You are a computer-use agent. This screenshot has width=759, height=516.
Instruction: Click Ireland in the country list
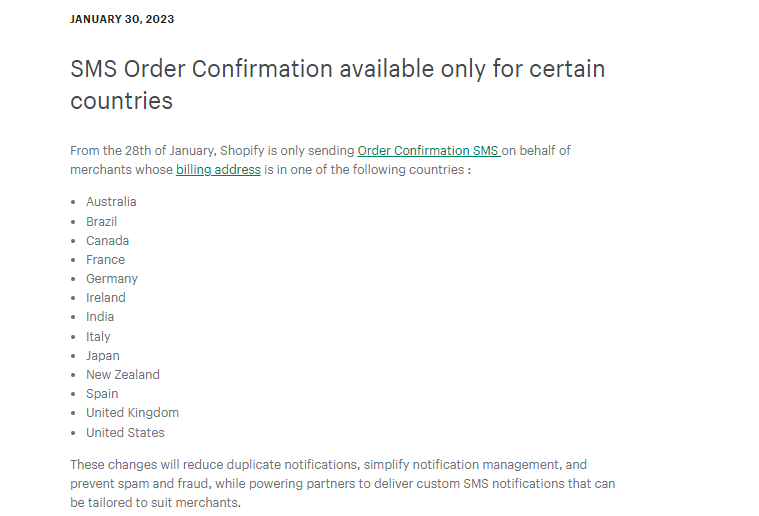pos(105,298)
